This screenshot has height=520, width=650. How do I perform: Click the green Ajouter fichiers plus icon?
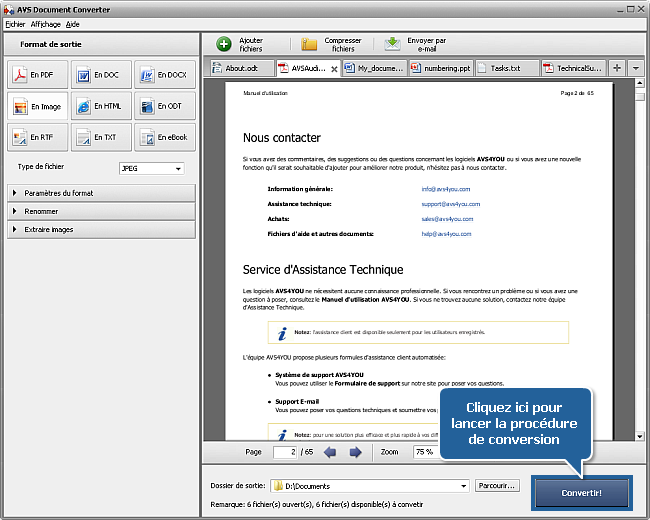coord(224,44)
